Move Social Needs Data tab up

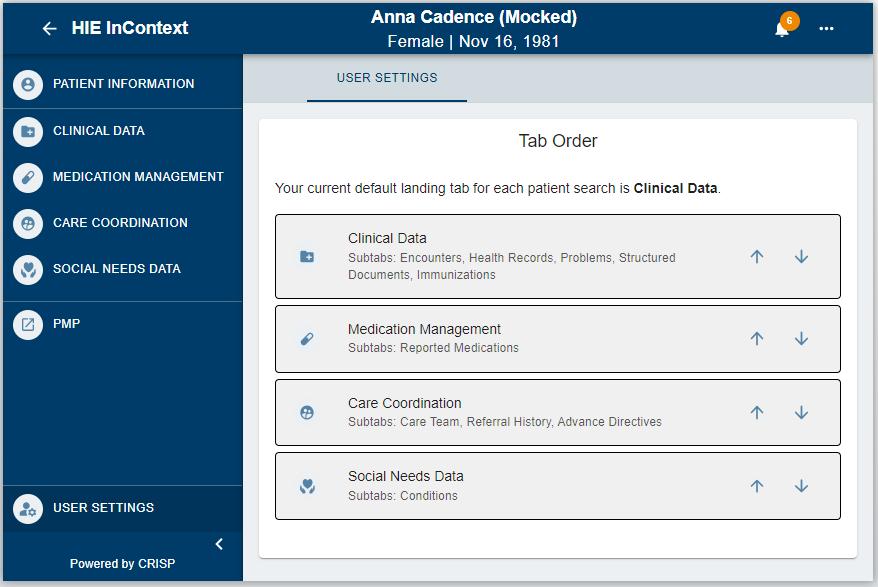(757, 486)
